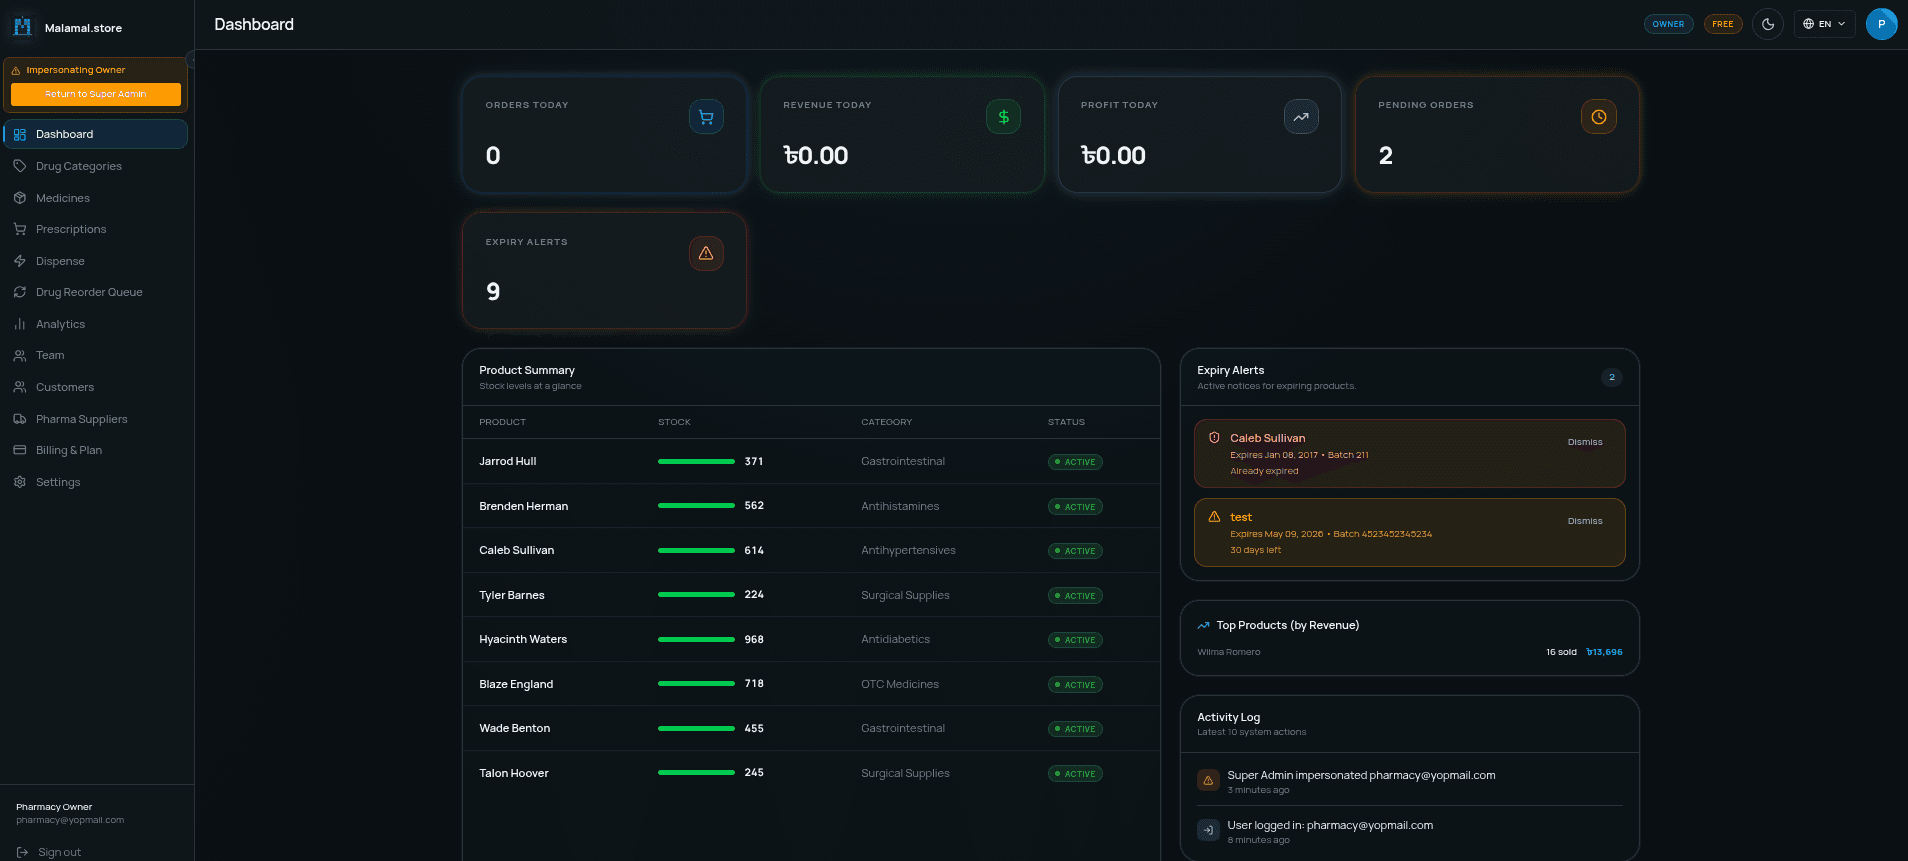
Task: Click Sign out link
Action: (49, 852)
